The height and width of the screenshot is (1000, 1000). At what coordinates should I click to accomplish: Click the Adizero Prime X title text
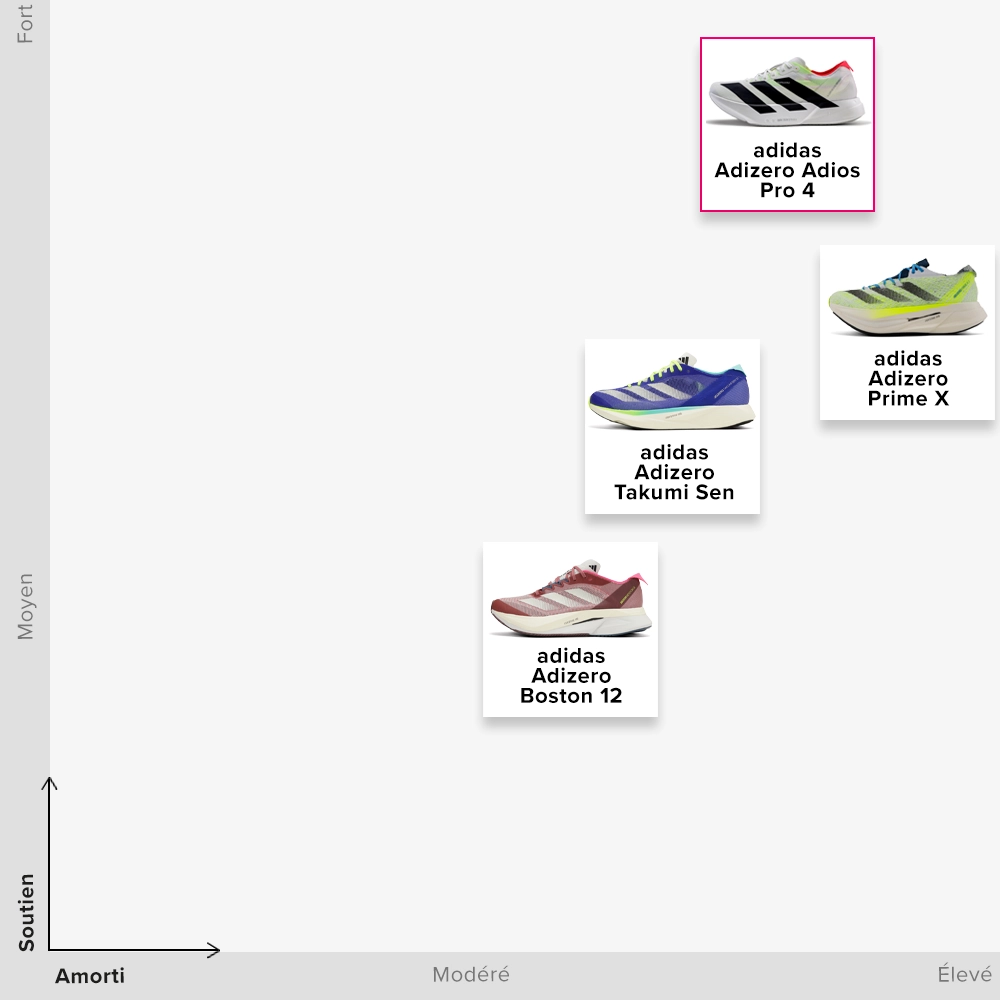pos(907,378)
